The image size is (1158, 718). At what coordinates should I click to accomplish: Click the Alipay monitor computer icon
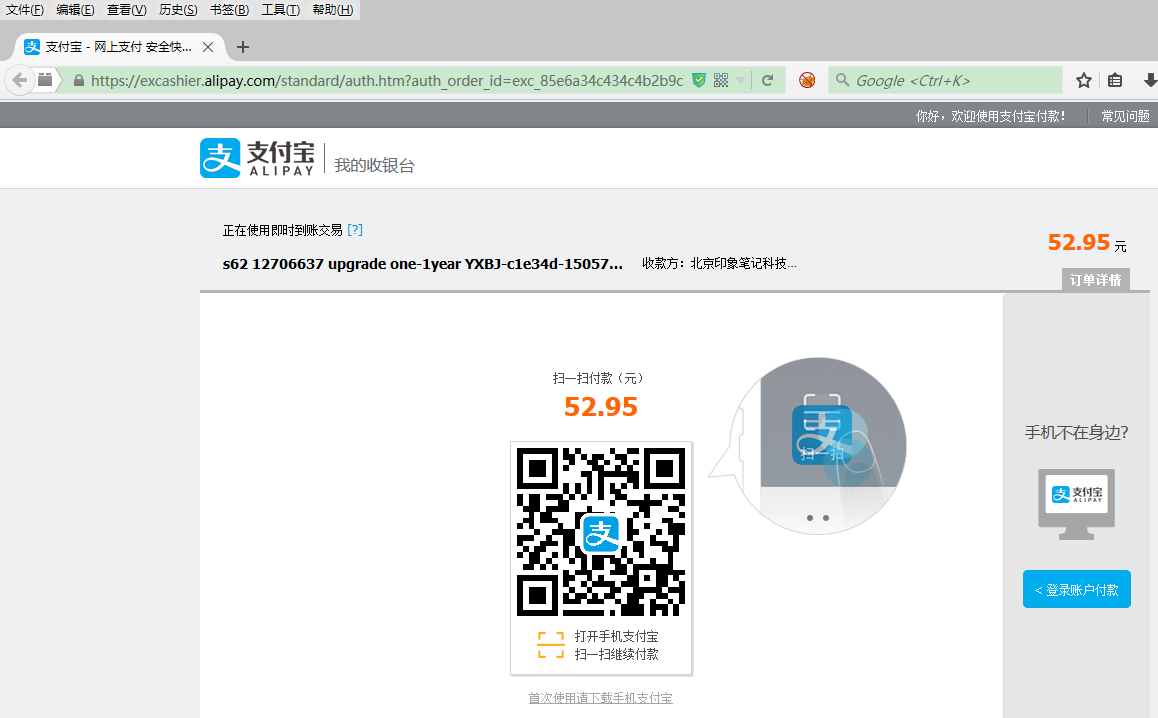[1076, 504]
